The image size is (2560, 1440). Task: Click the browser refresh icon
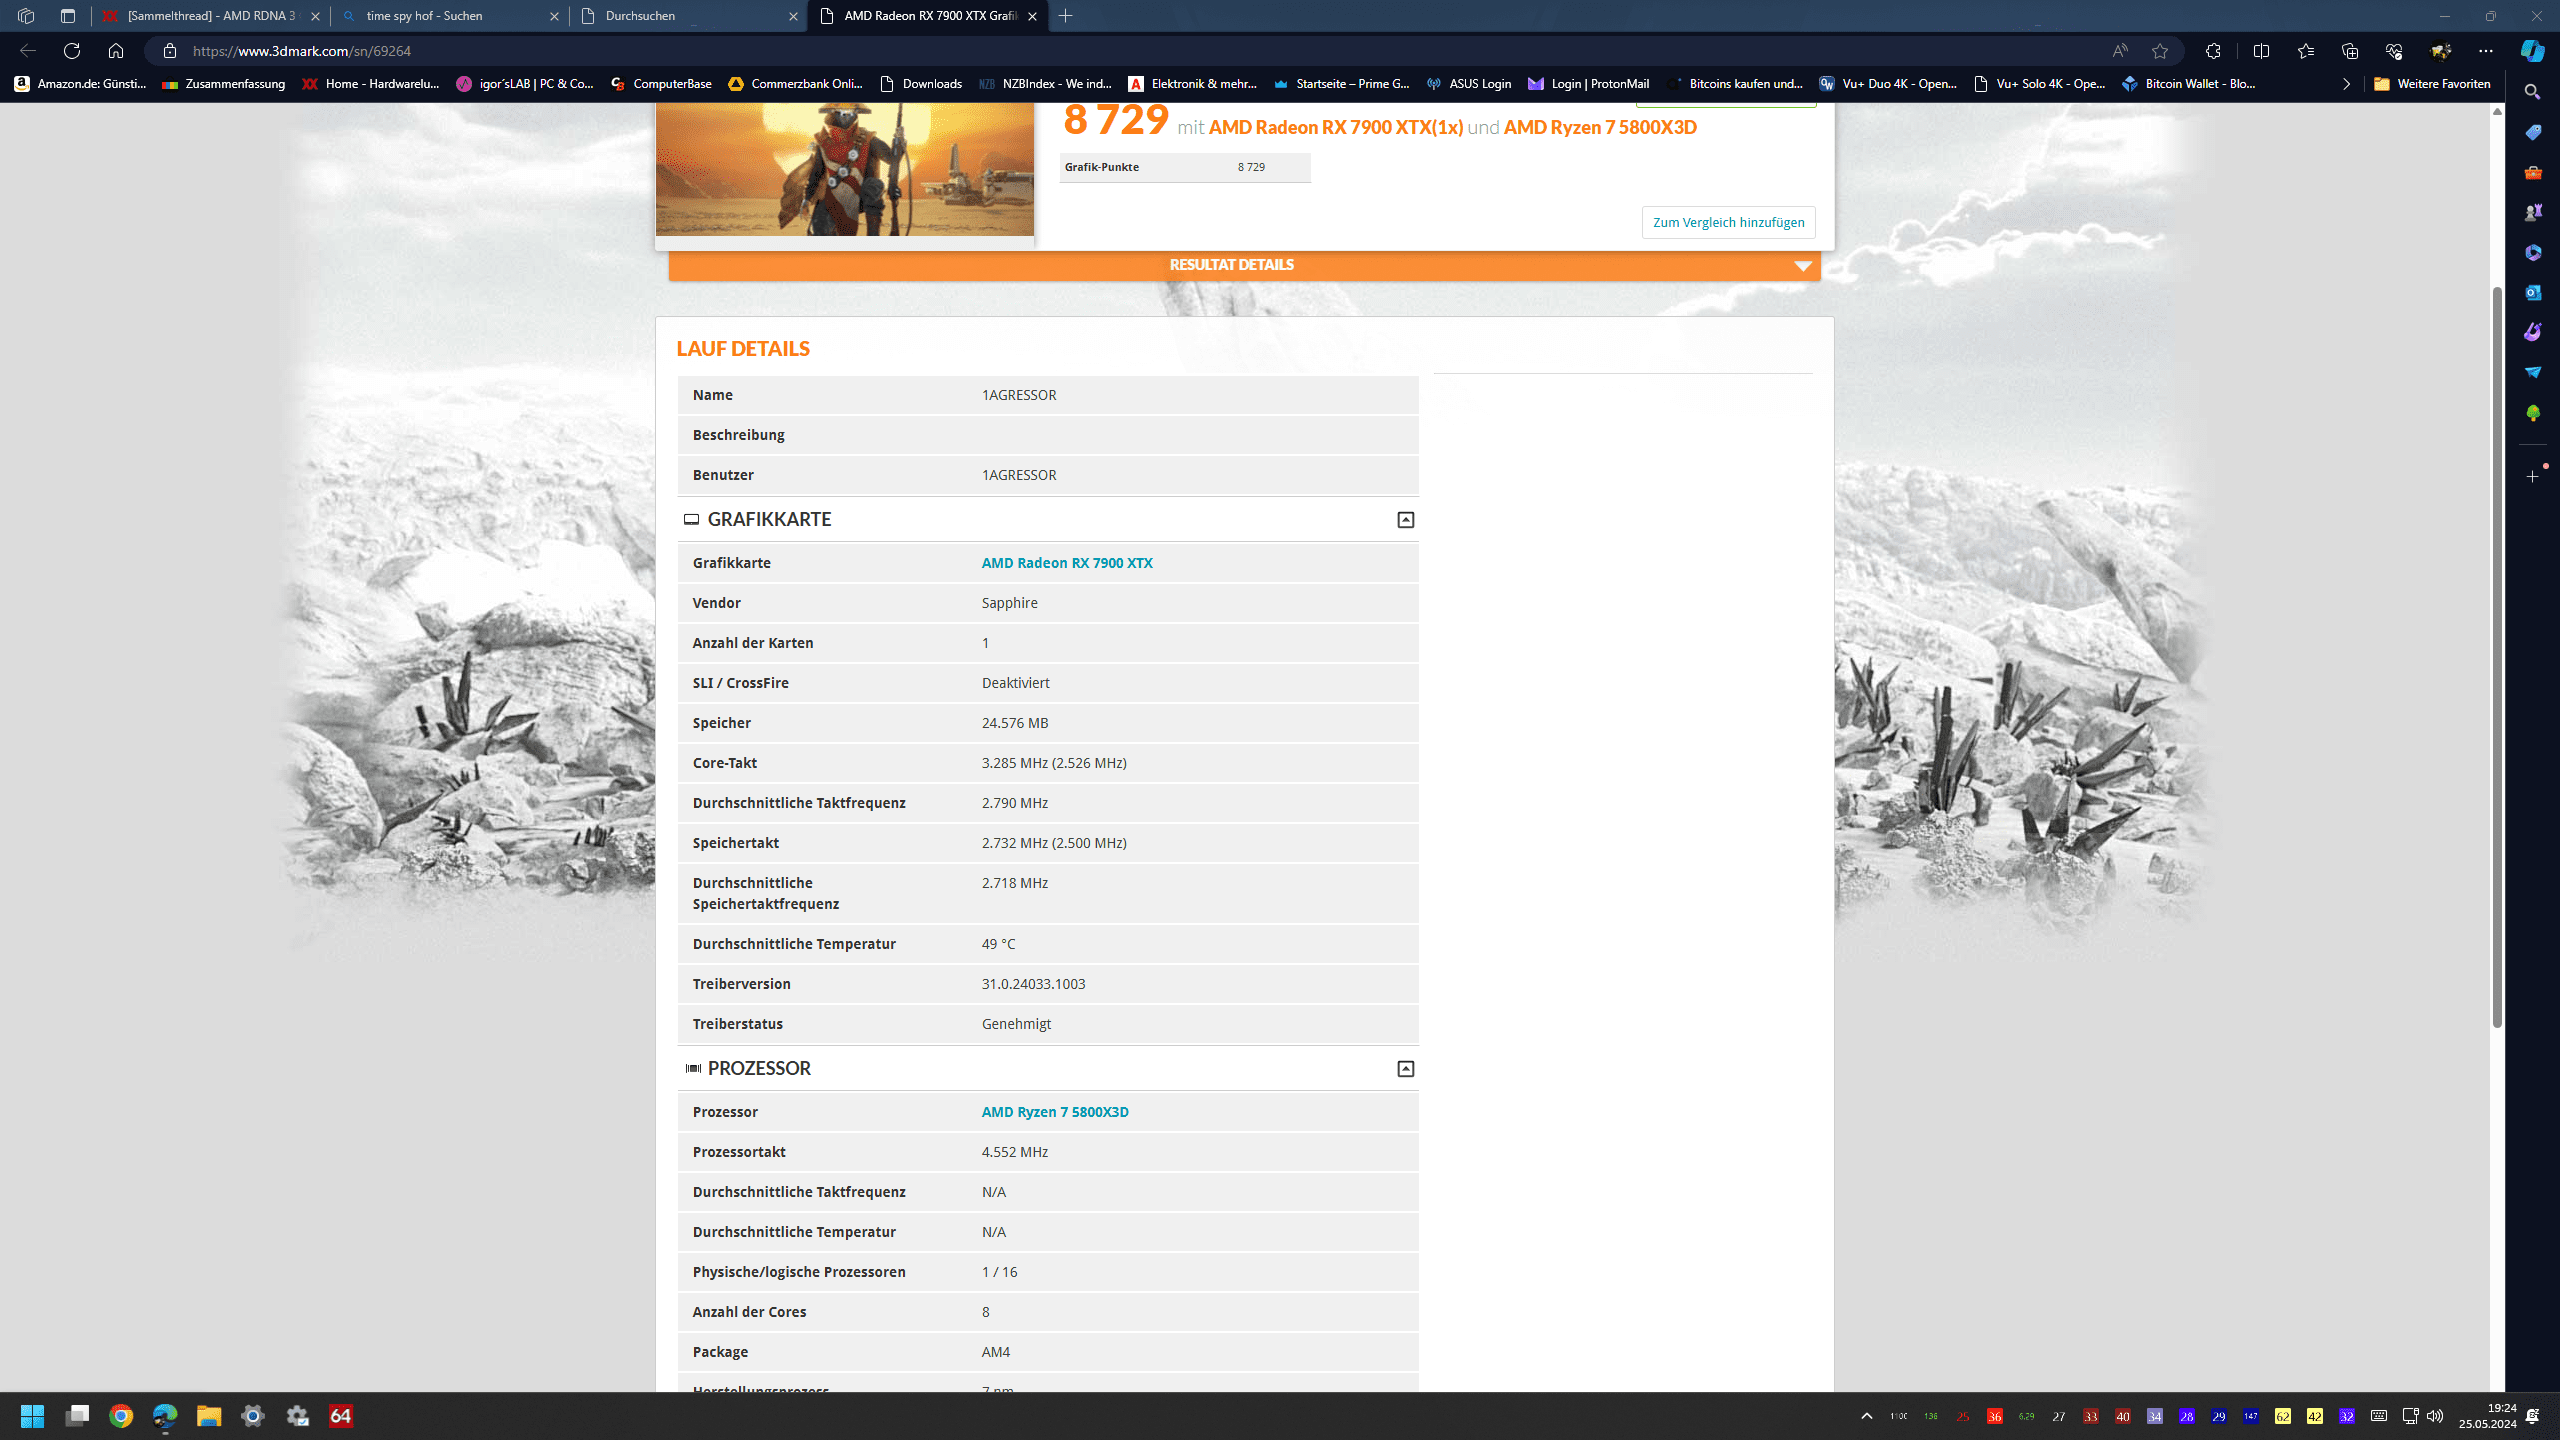click(72, 51)
